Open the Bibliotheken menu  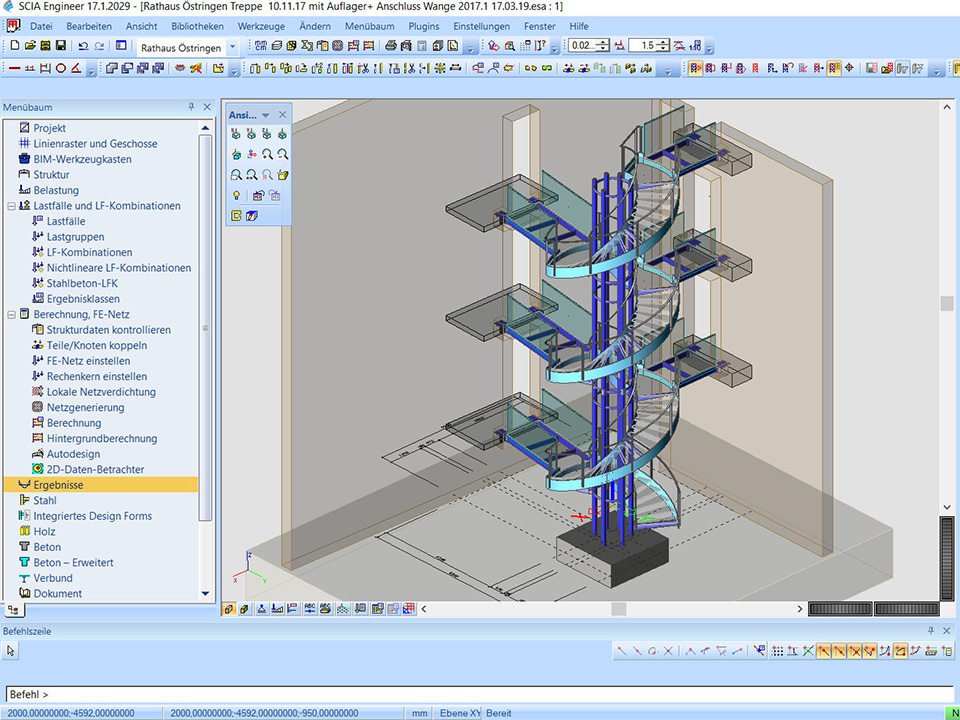coord(197,26)
